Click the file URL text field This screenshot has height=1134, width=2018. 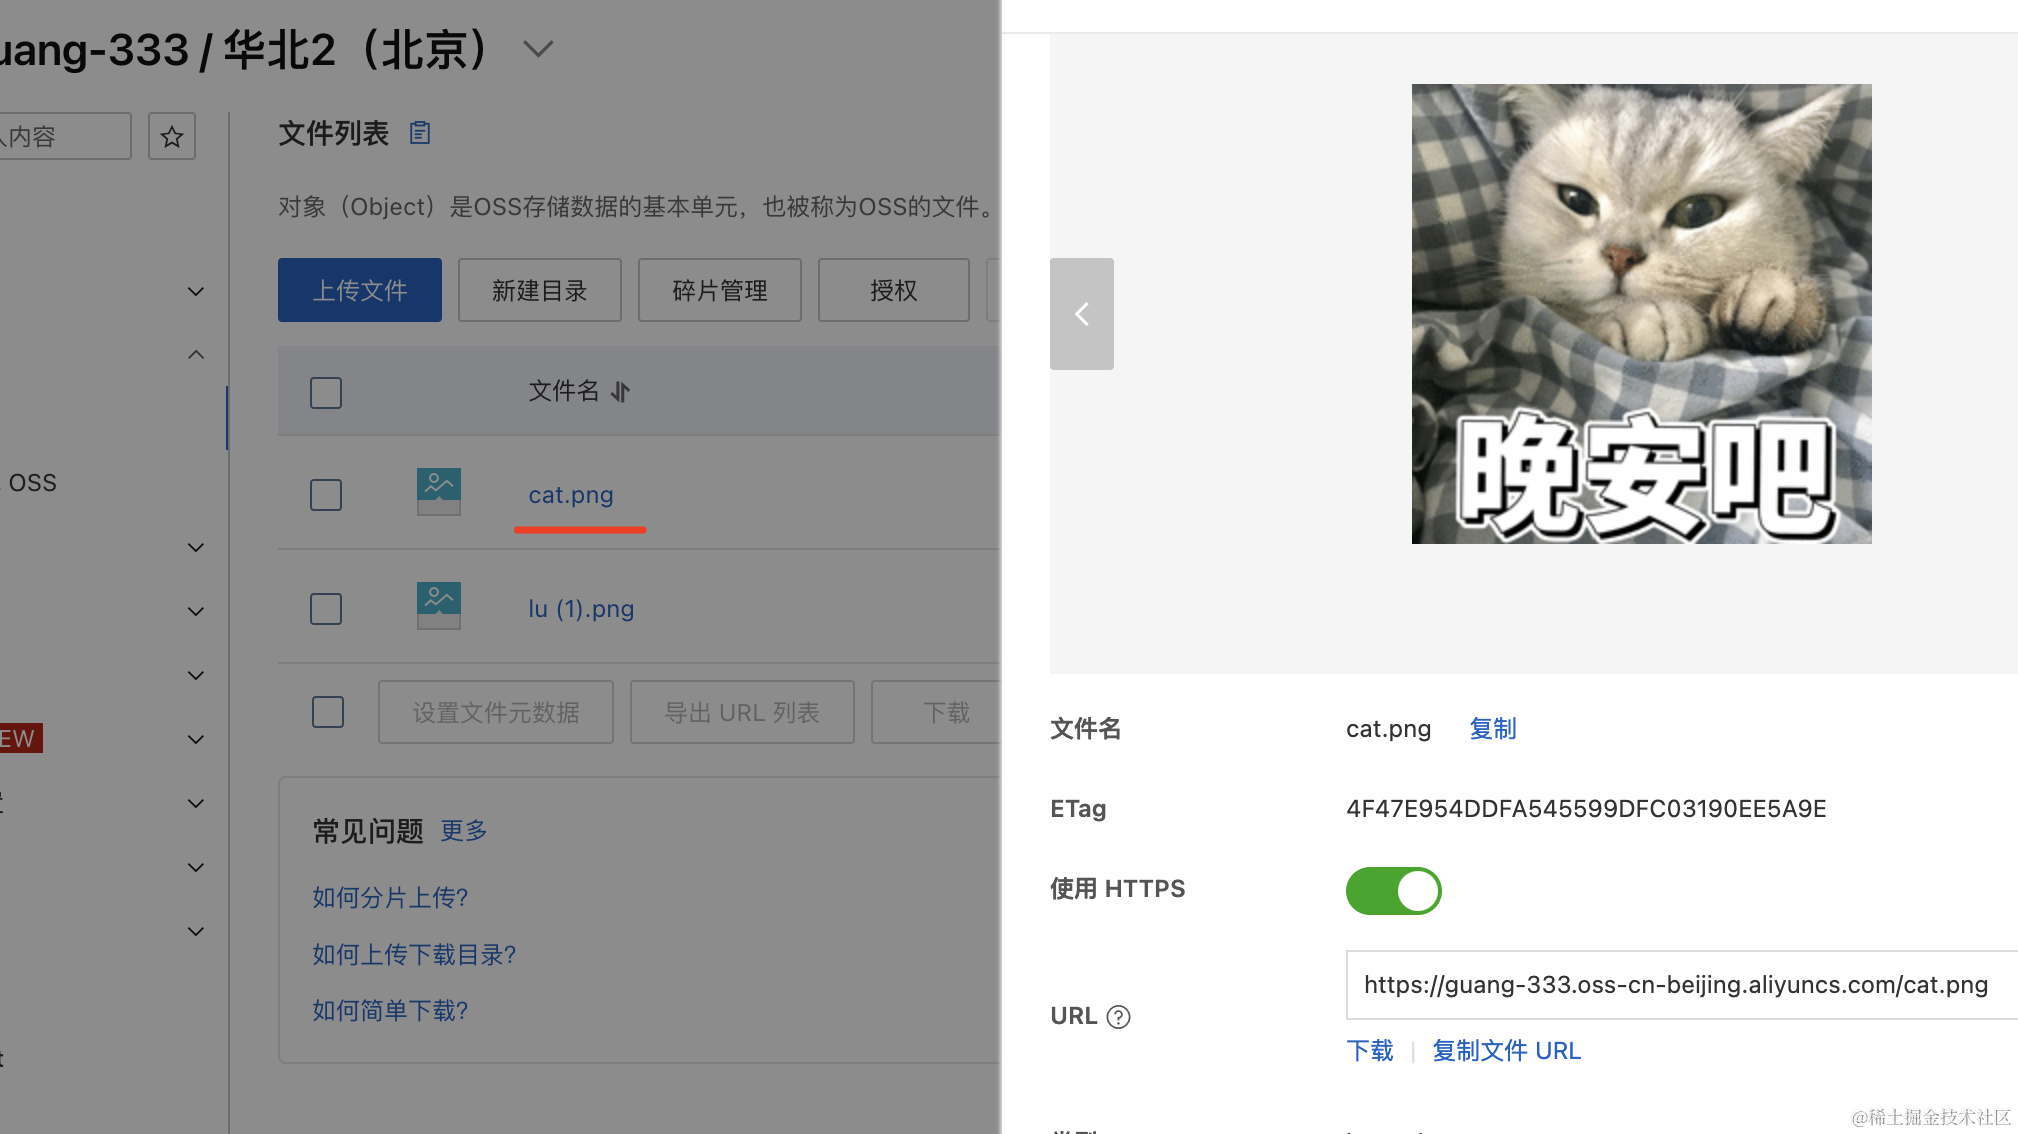[1676, 985]
